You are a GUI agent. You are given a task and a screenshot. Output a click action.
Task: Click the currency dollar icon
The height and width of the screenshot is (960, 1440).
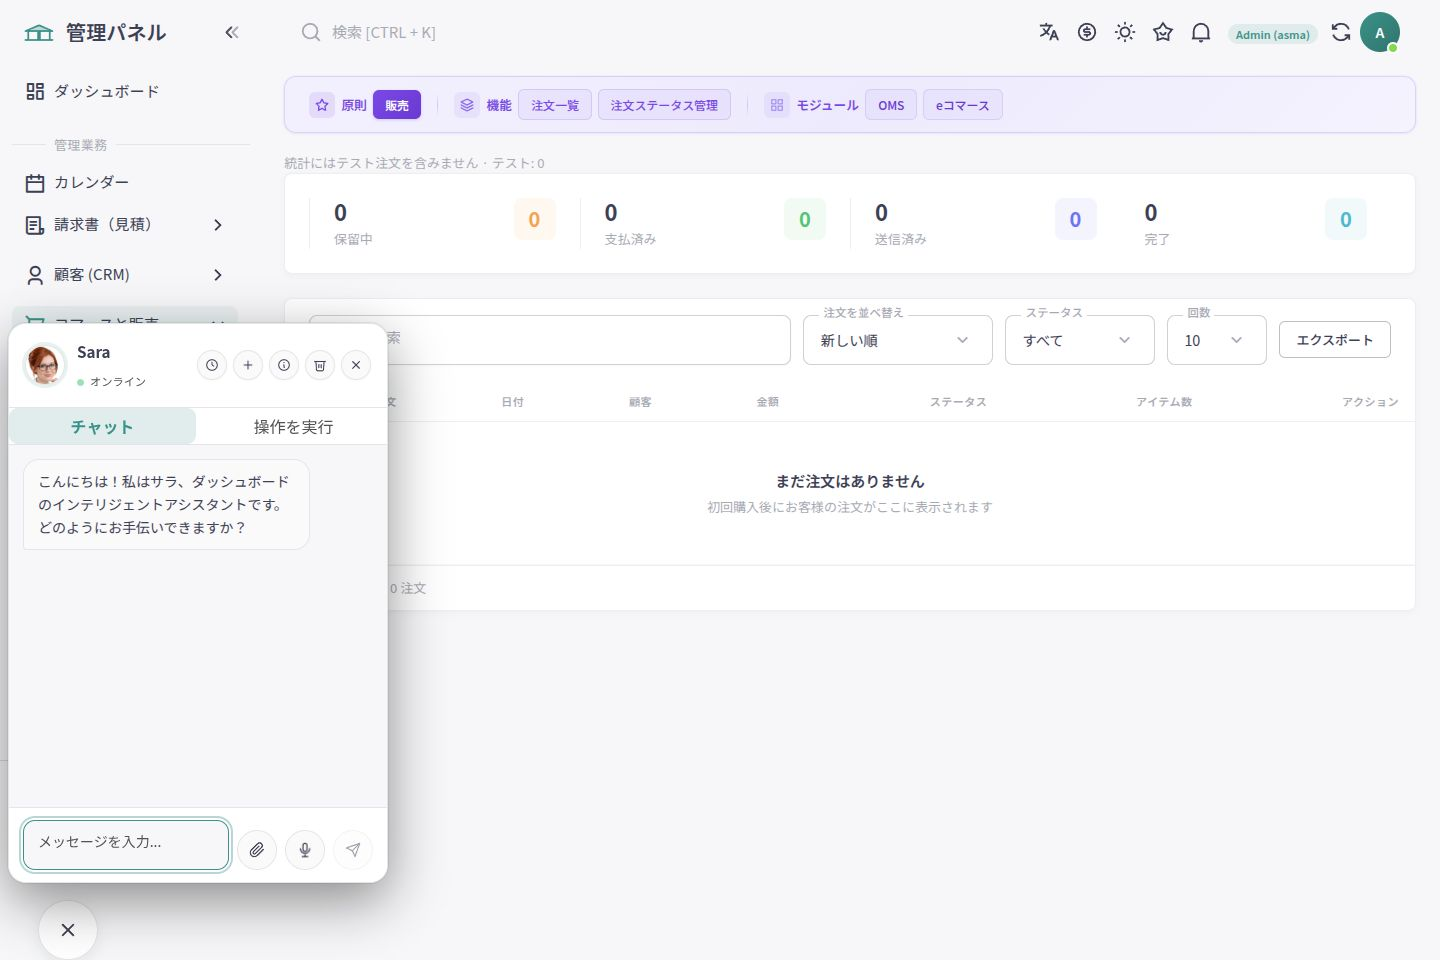(1087, 33)
